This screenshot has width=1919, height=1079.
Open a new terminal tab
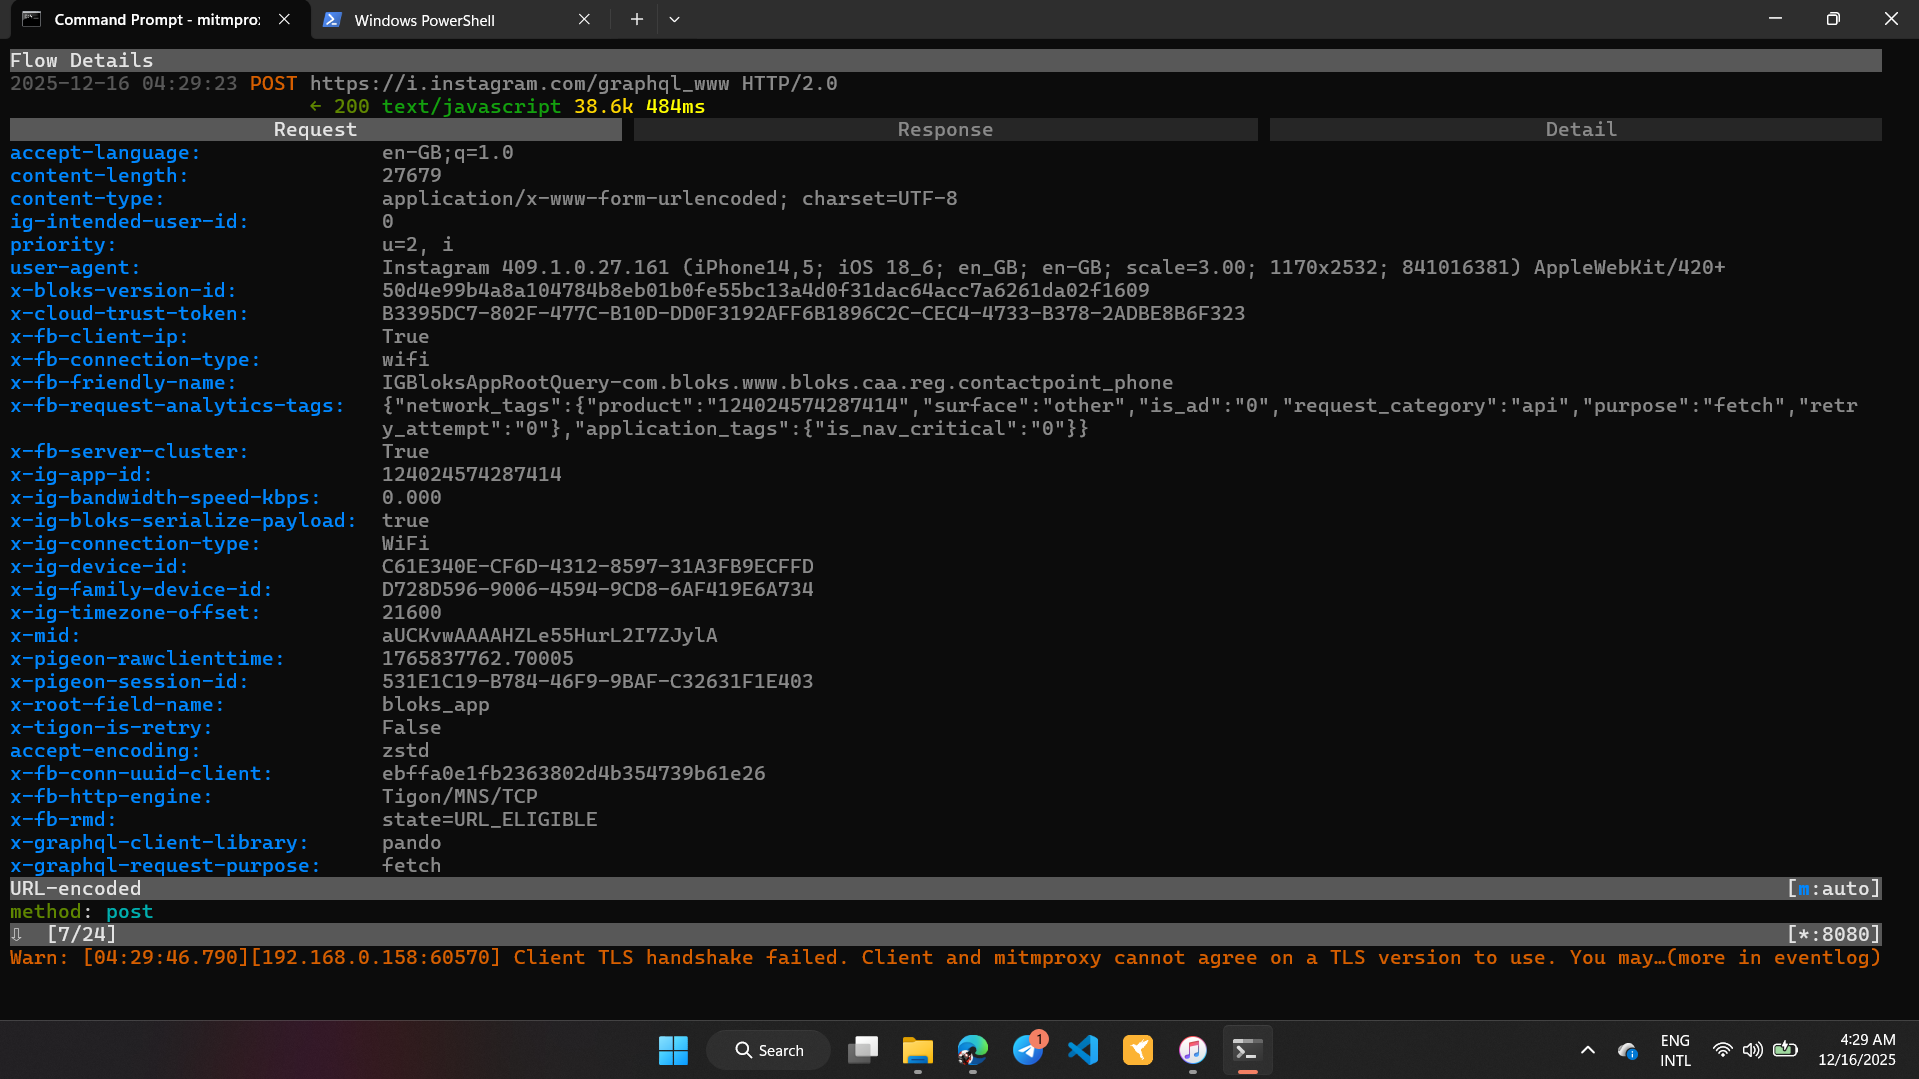(x=636, y=20)
